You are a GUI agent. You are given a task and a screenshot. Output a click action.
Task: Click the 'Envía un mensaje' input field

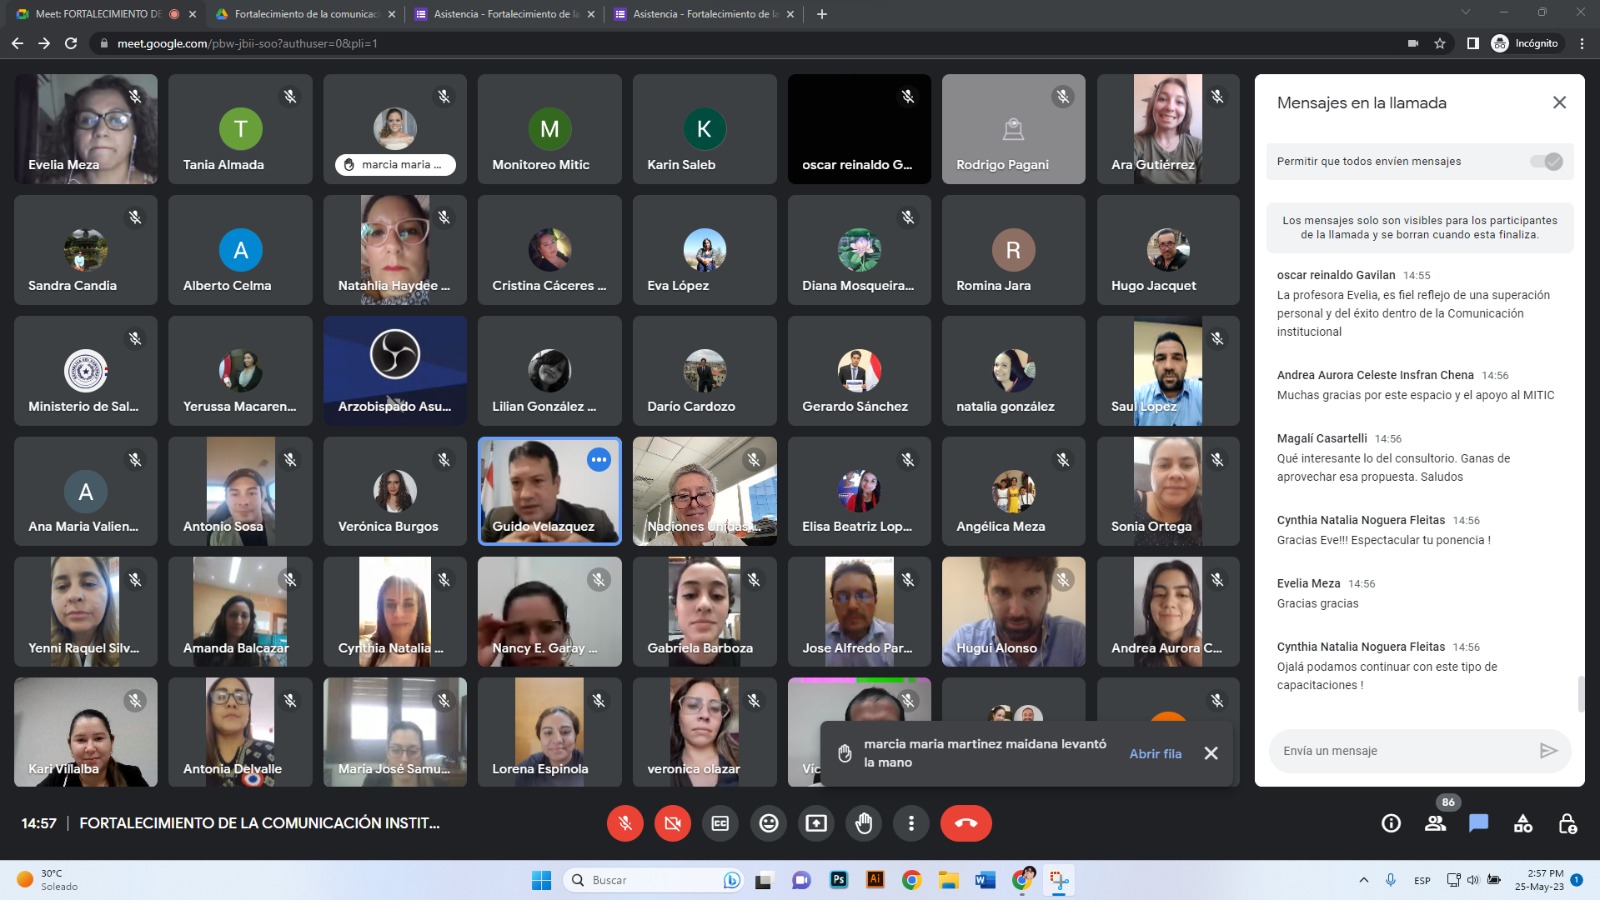click(x=1403, y=751)
